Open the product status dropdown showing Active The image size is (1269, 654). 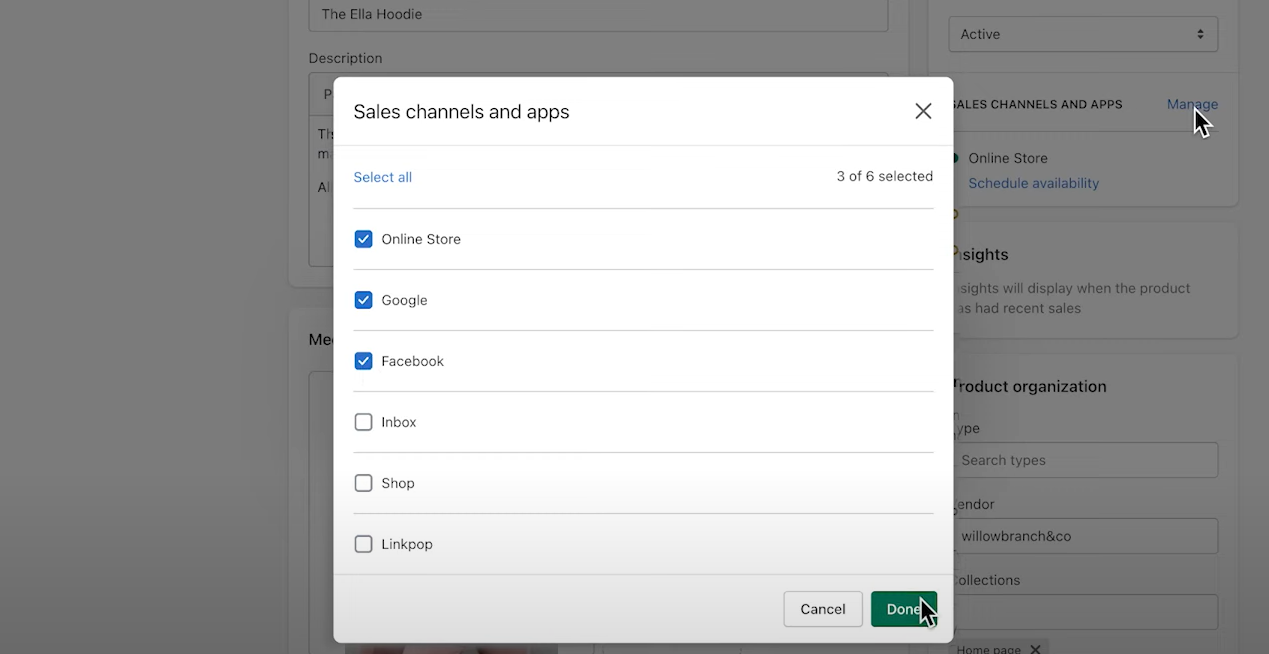click(x=1083, y=33)
